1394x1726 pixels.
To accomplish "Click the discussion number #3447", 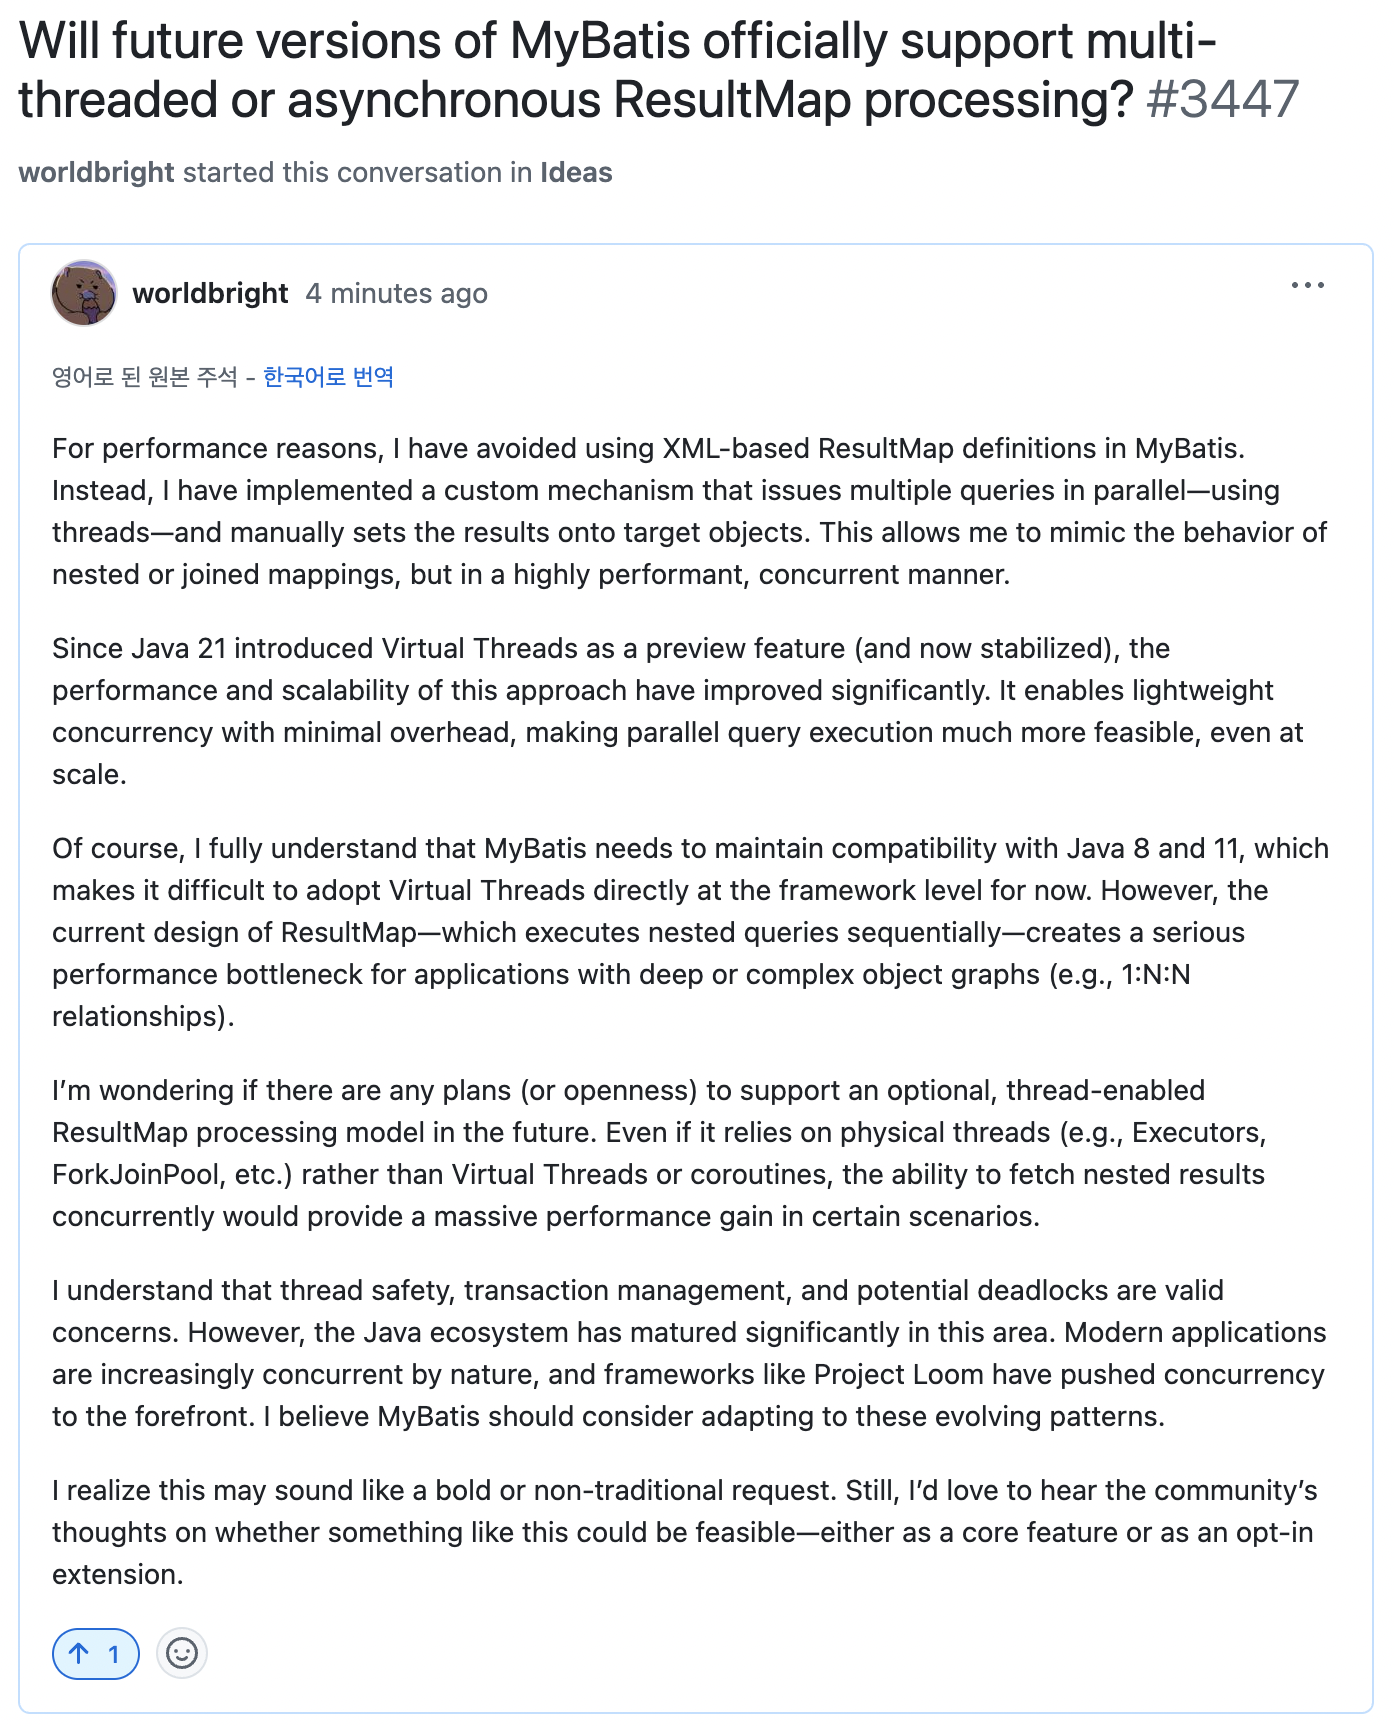I will point(1222,100).
